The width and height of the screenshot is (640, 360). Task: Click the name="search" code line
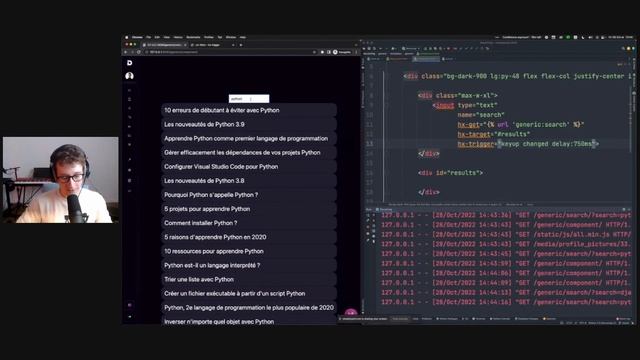[481, 115]
